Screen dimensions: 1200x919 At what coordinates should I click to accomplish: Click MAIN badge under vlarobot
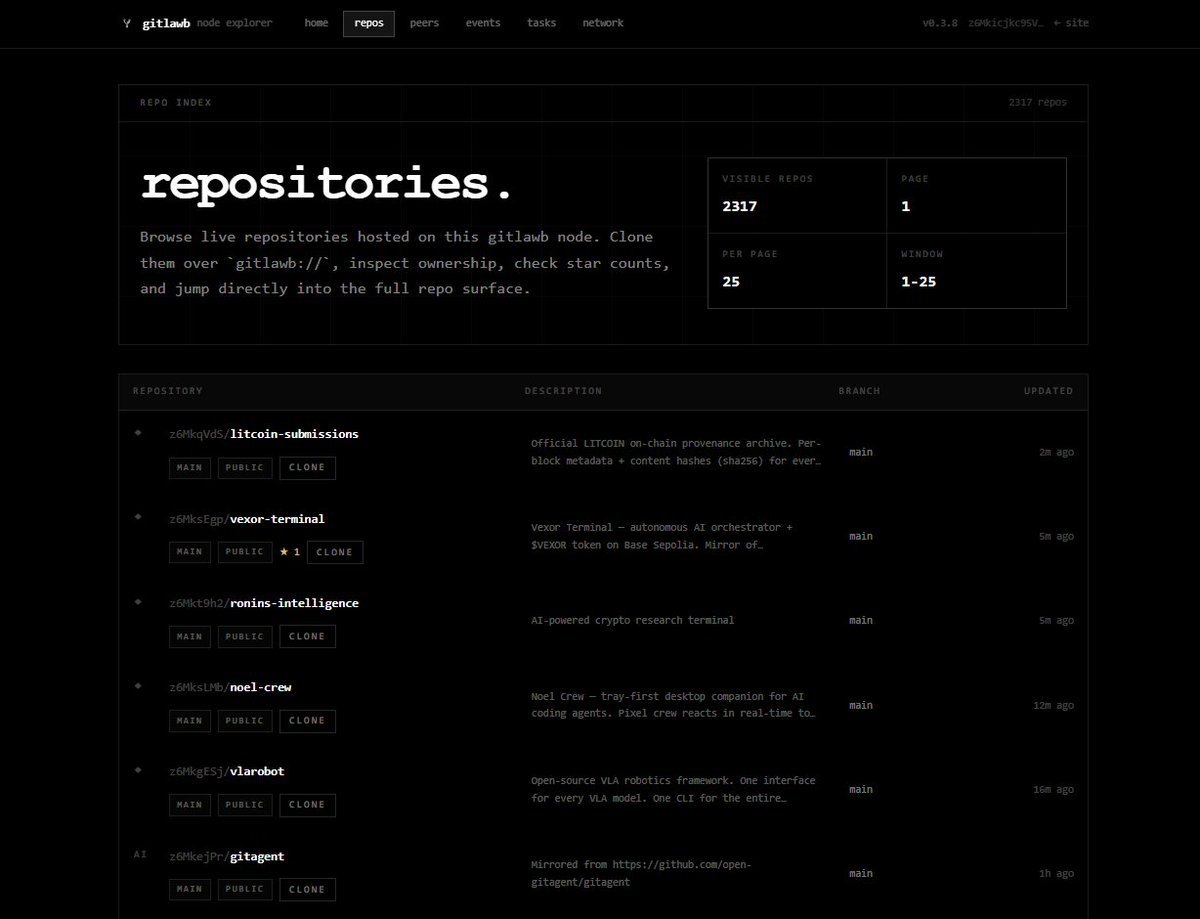[190, 804]
